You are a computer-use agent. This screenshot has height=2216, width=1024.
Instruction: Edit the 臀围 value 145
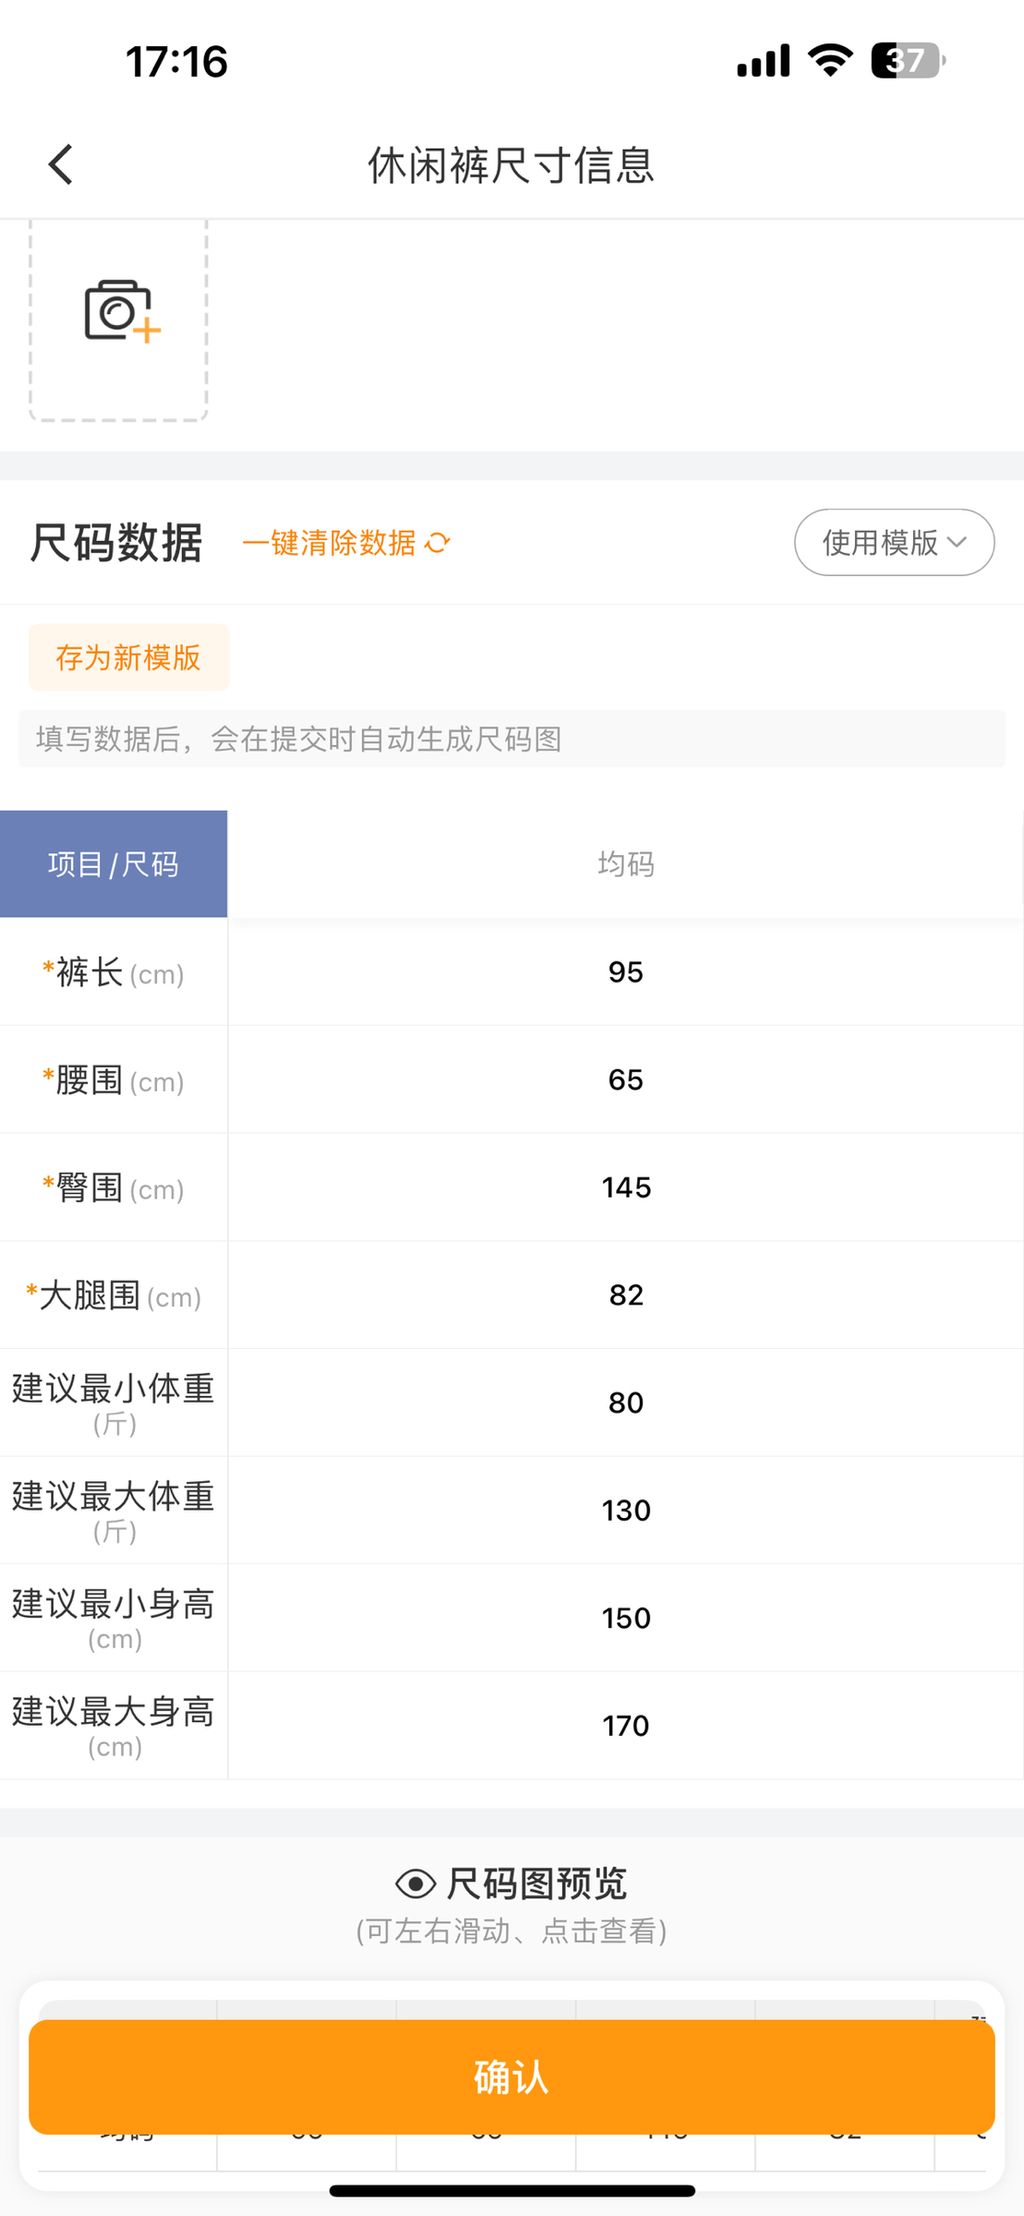(626, 1188)
